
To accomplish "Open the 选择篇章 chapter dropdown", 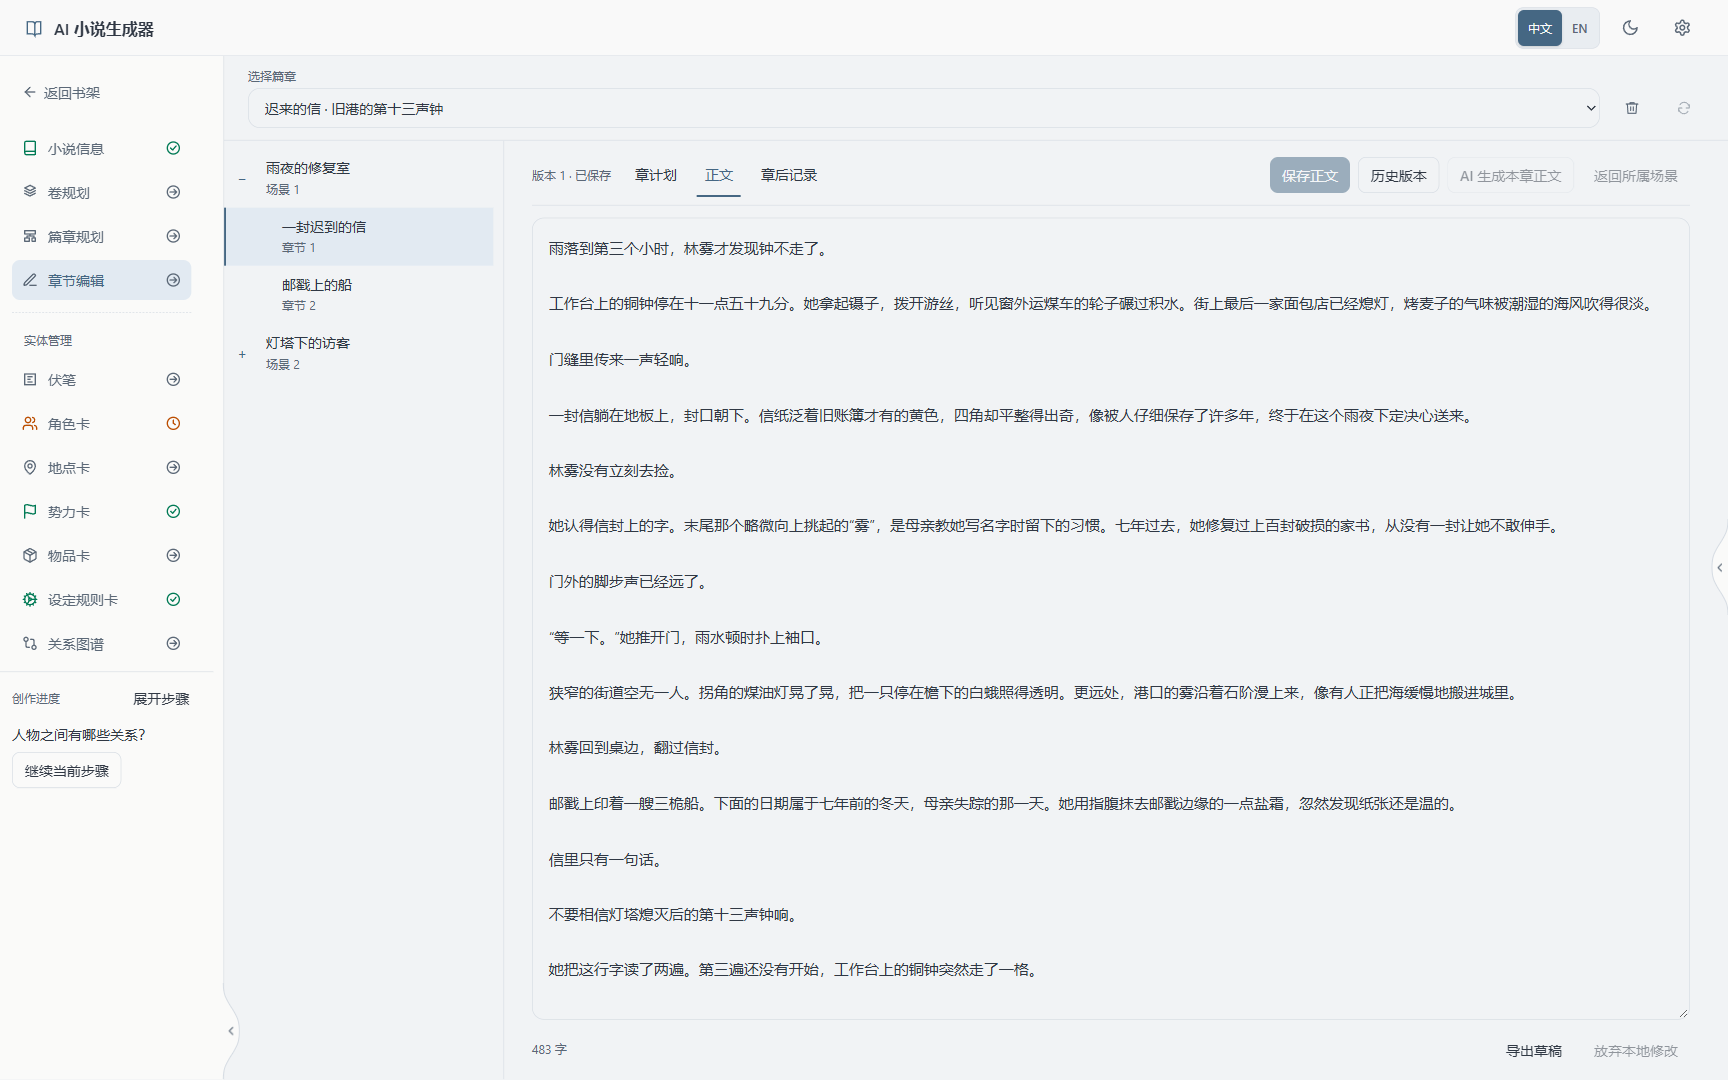I will 924,108.
